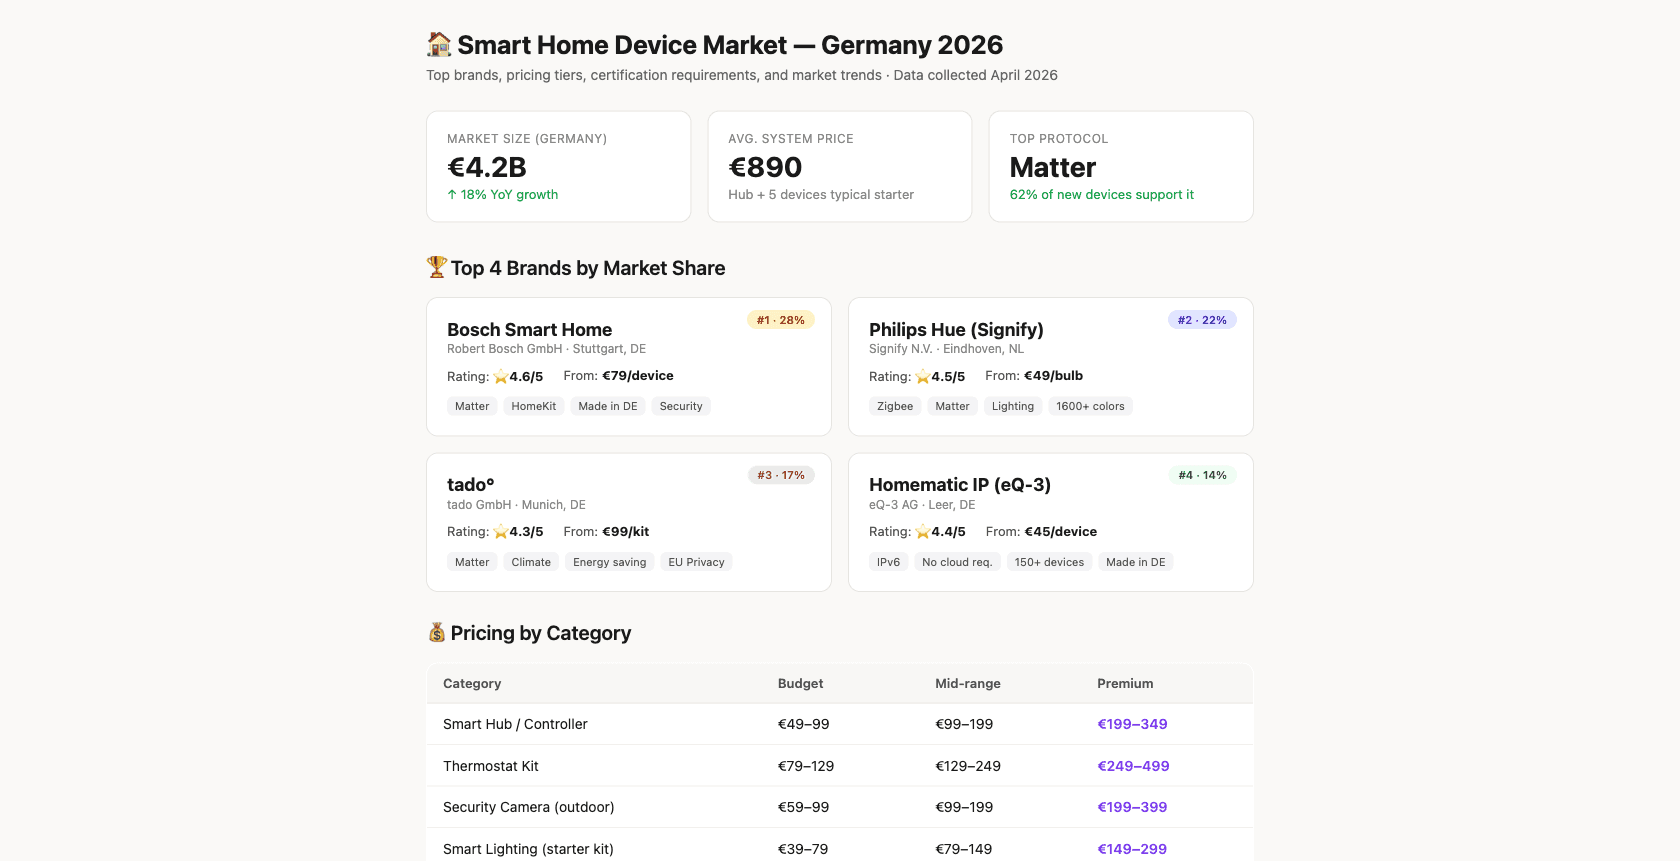Click the 1600+ colors tag
This screenshot has height=861, width=1680.
pos(1091,406)
